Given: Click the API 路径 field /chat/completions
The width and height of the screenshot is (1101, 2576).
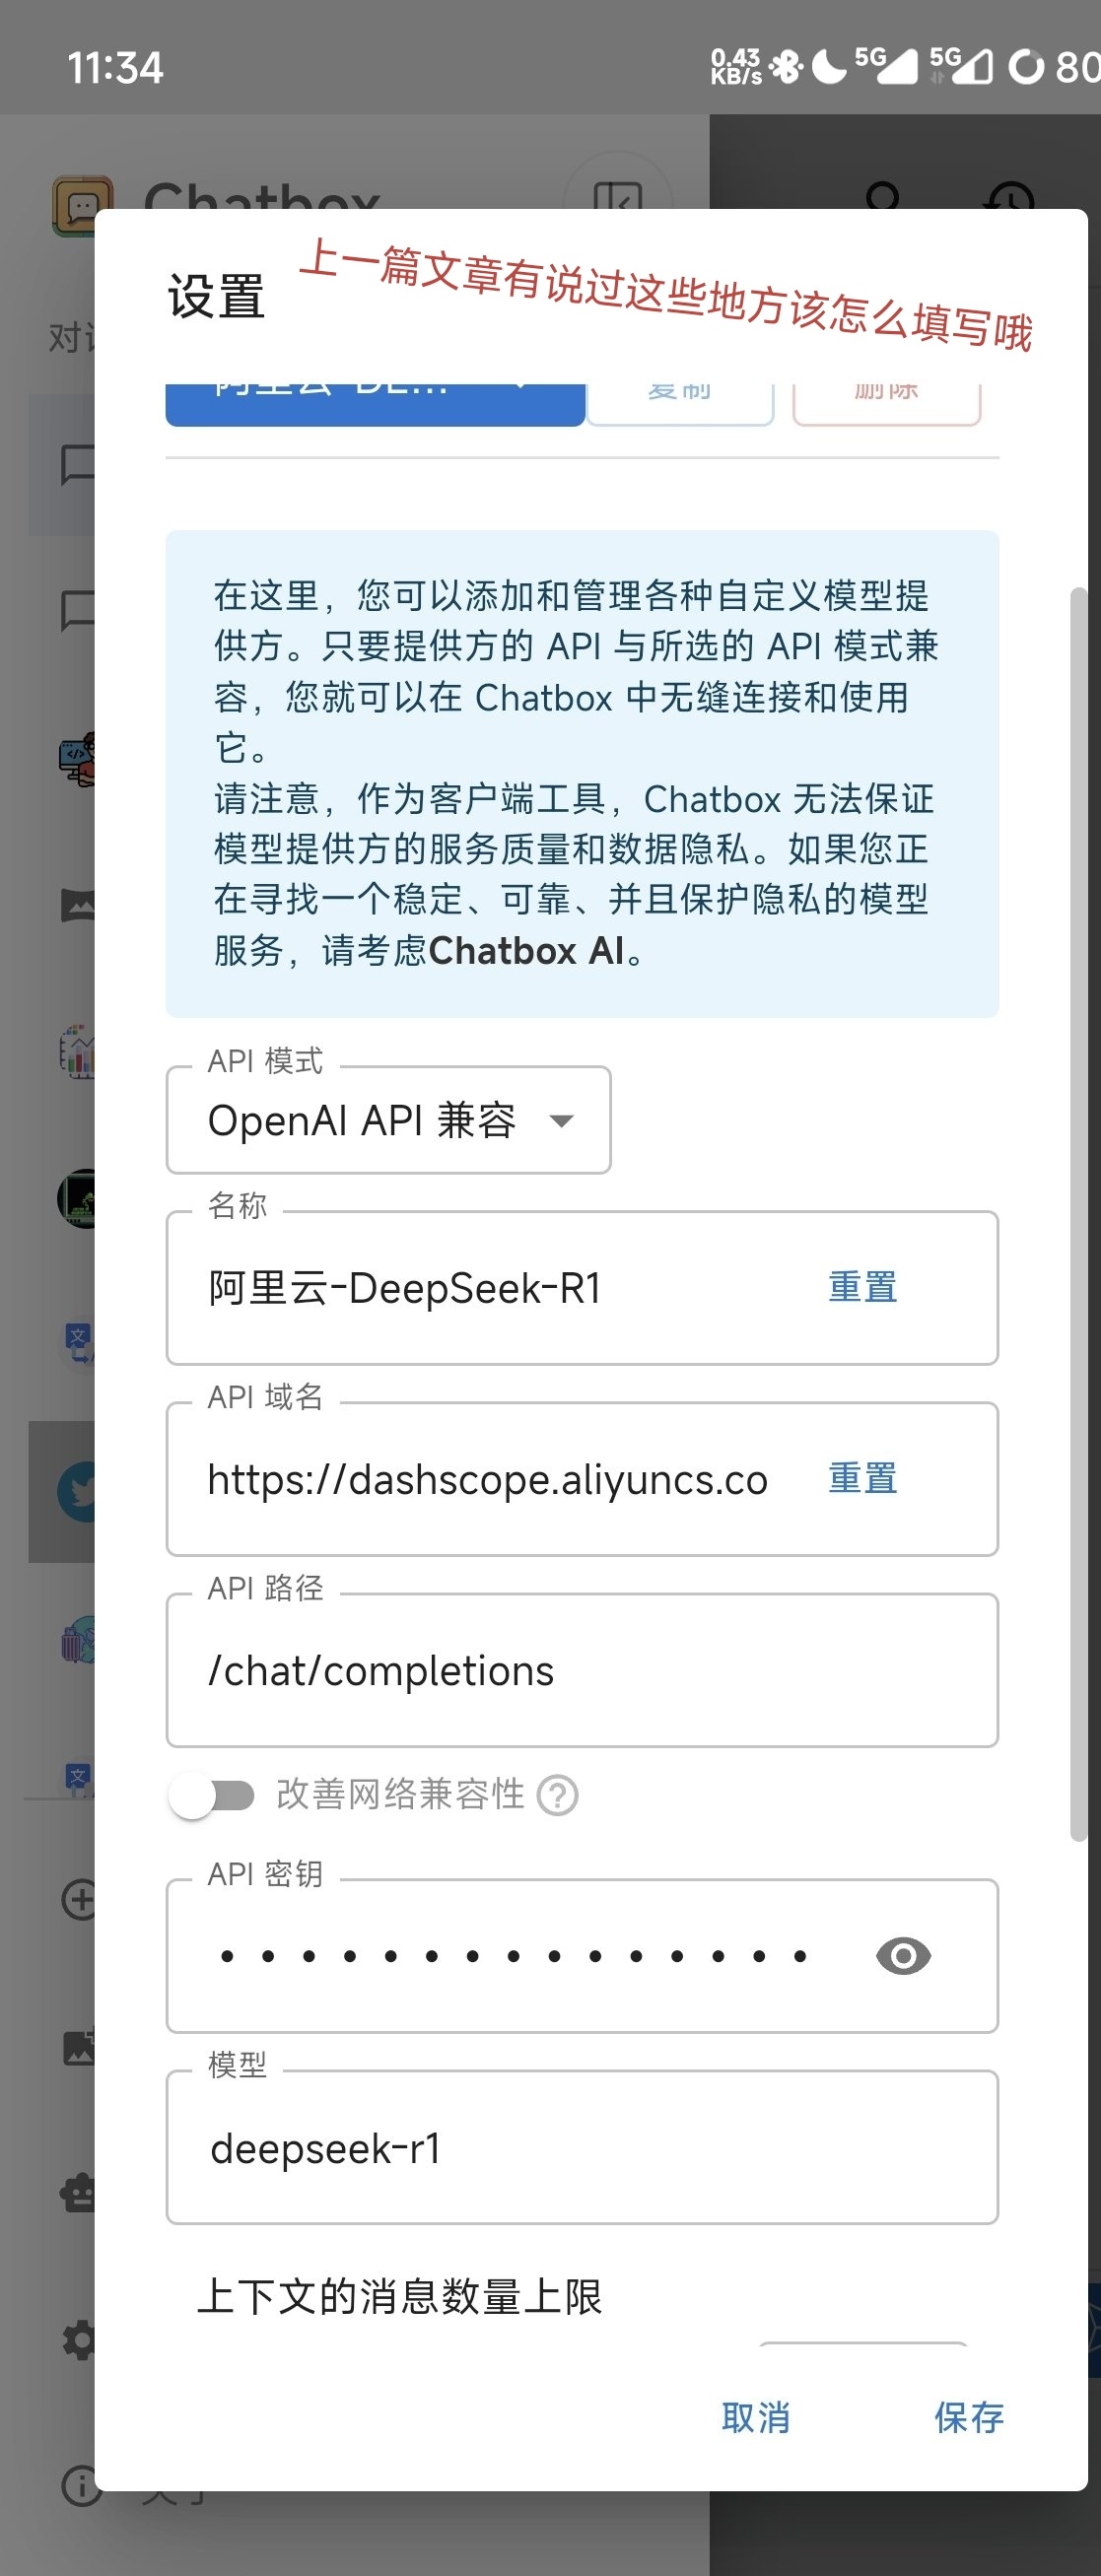Looking at the screenshot, I should tap(582, 1670).
